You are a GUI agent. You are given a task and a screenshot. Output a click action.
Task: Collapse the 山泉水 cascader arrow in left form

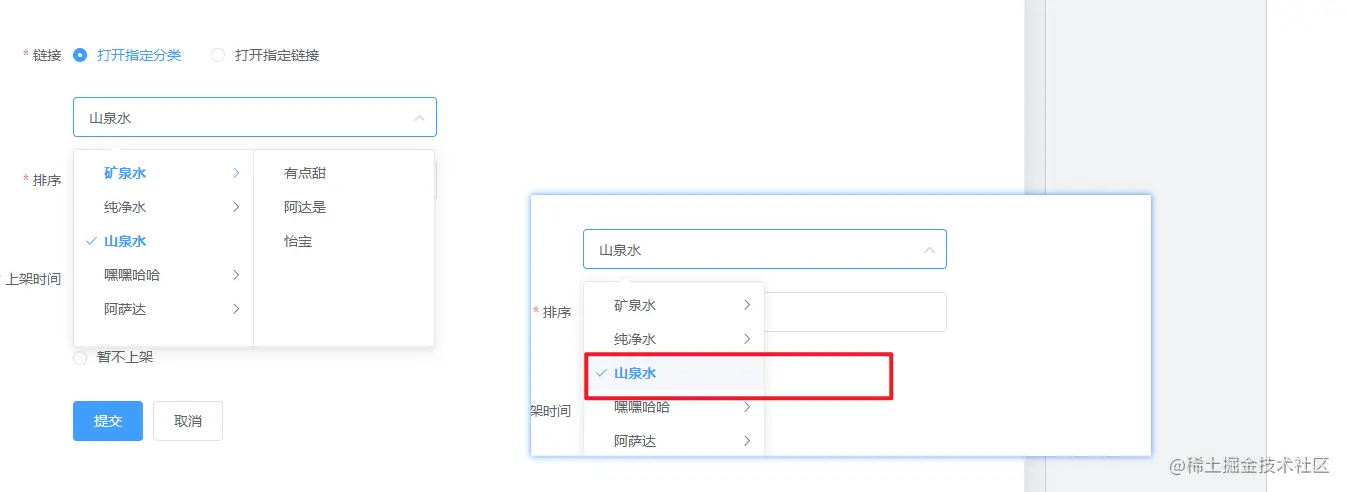(419, 118)
